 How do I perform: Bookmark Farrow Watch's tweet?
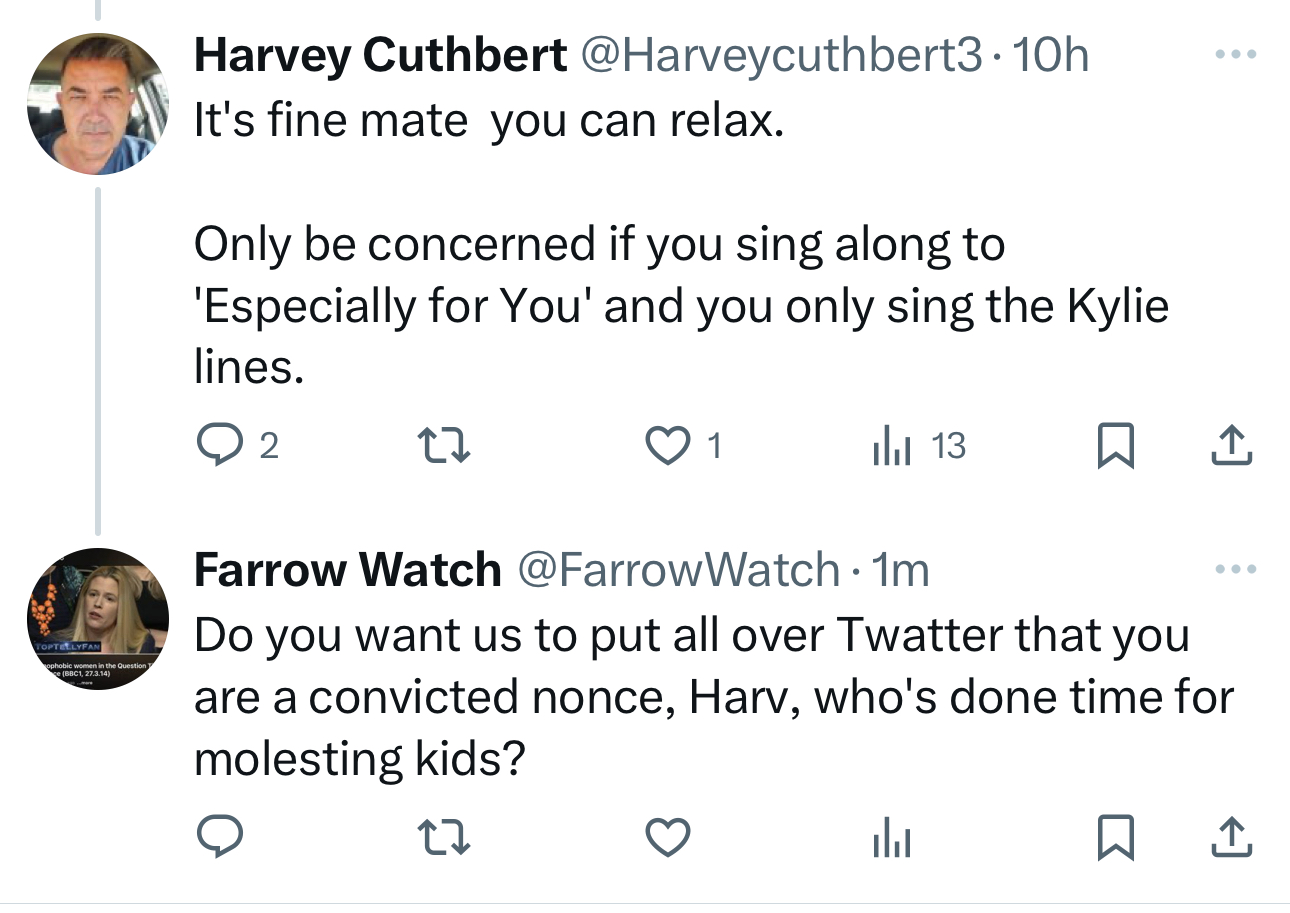[x=1116, y=838]
